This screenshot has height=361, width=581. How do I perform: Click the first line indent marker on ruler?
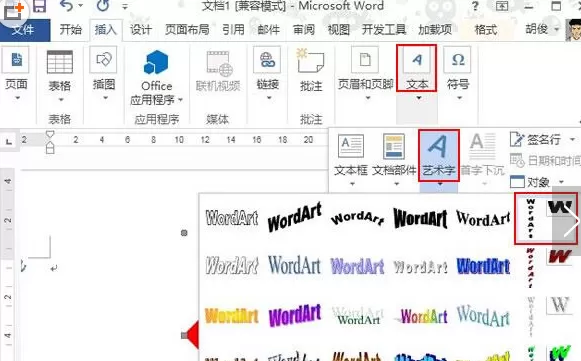(50, 134)
